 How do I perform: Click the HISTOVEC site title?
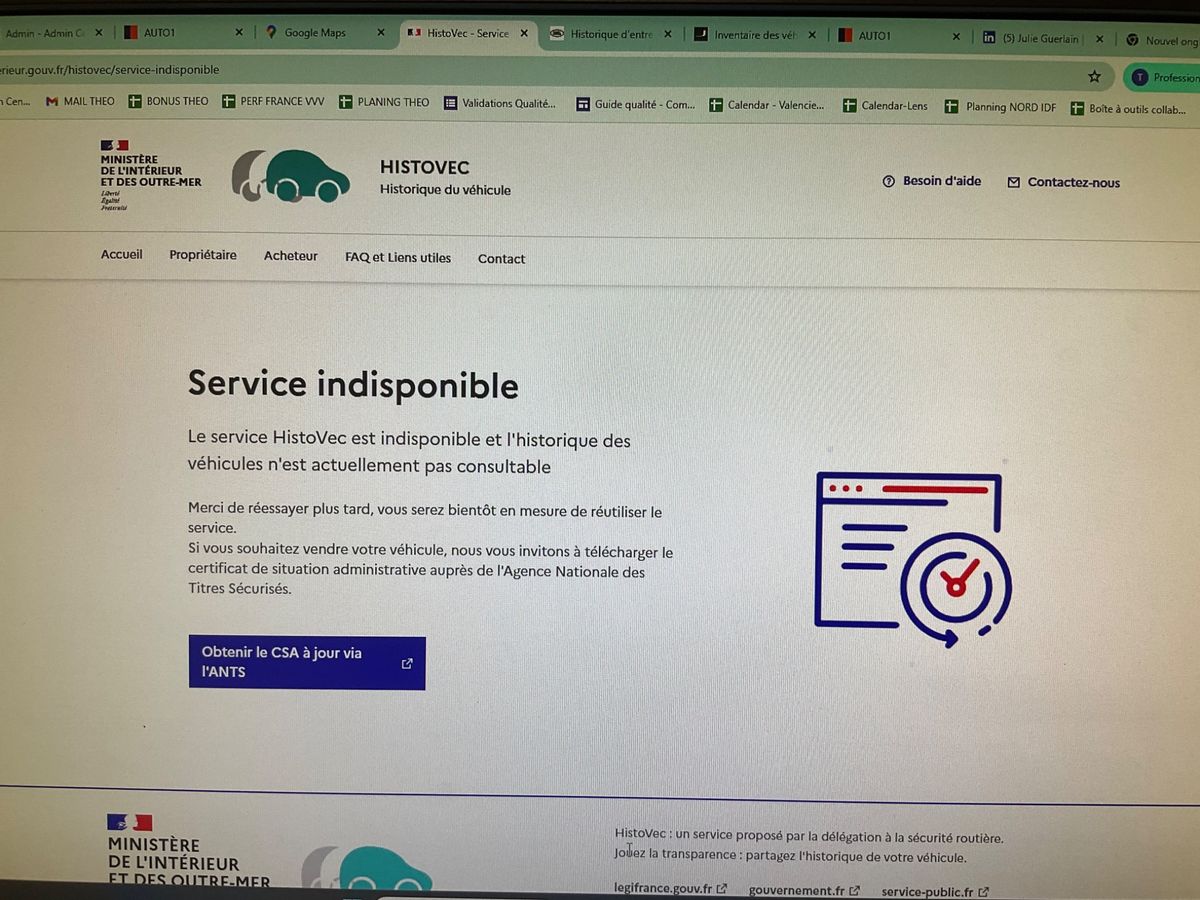(424, 167)
